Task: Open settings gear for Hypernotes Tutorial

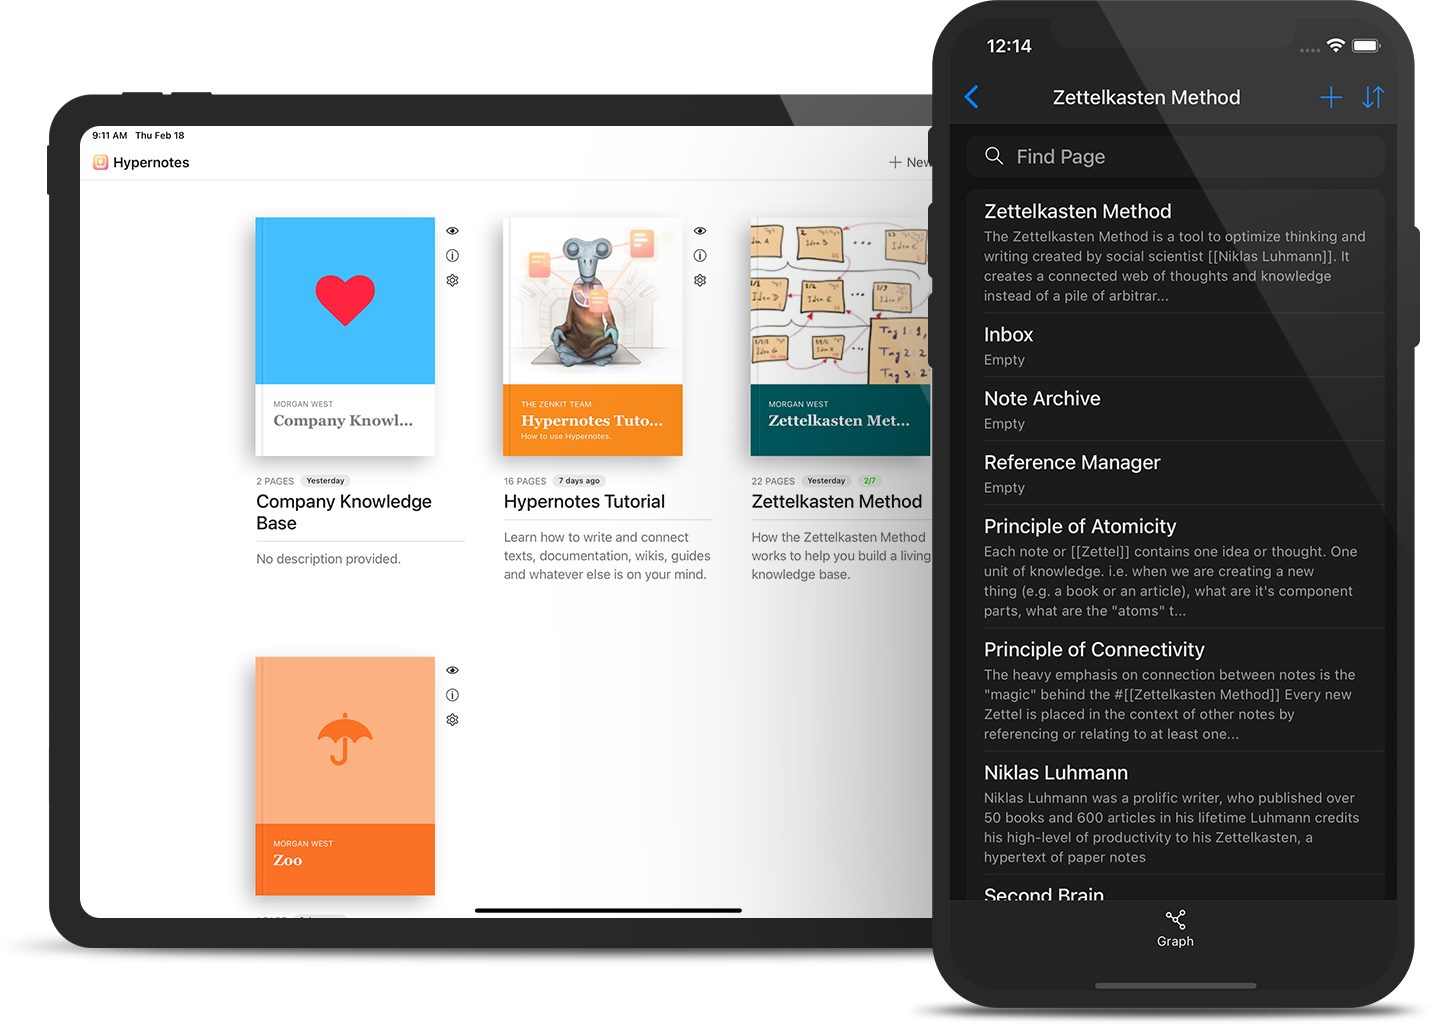Action: [x=700, y=281]
